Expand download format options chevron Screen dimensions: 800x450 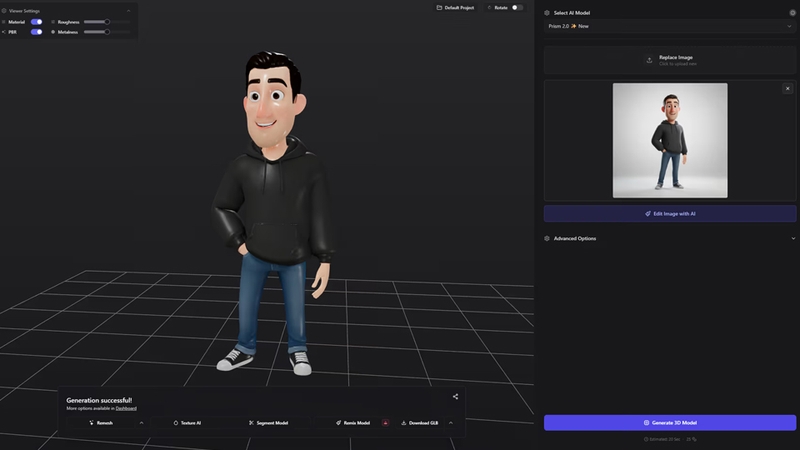point(451,423)
